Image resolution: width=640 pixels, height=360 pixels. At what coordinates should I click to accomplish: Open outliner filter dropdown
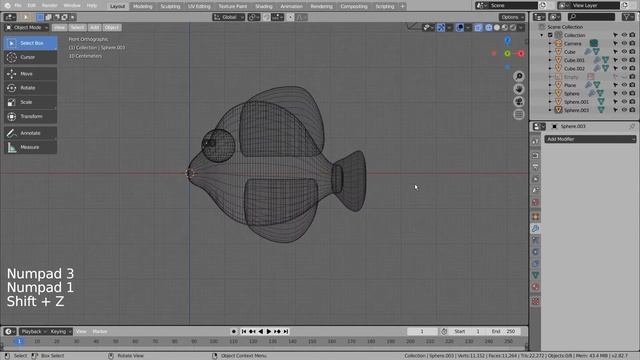tap(628, 17)
